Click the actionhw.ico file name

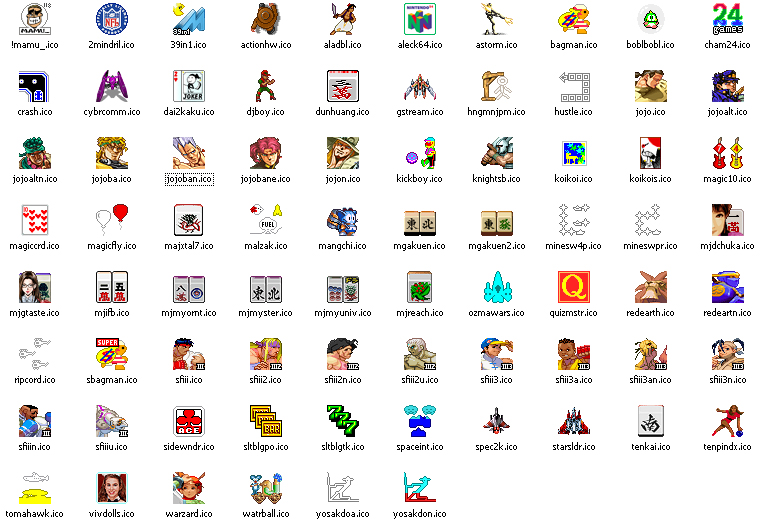coord(266,45)
